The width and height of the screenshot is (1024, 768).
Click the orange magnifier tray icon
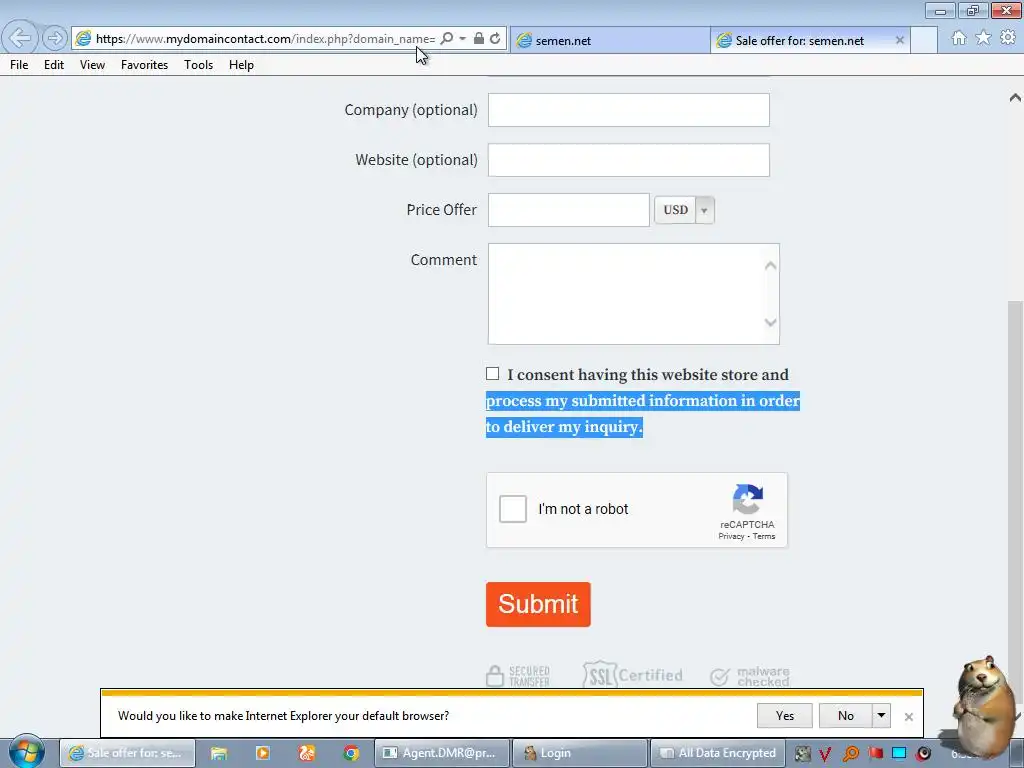(x=850, y=754)
